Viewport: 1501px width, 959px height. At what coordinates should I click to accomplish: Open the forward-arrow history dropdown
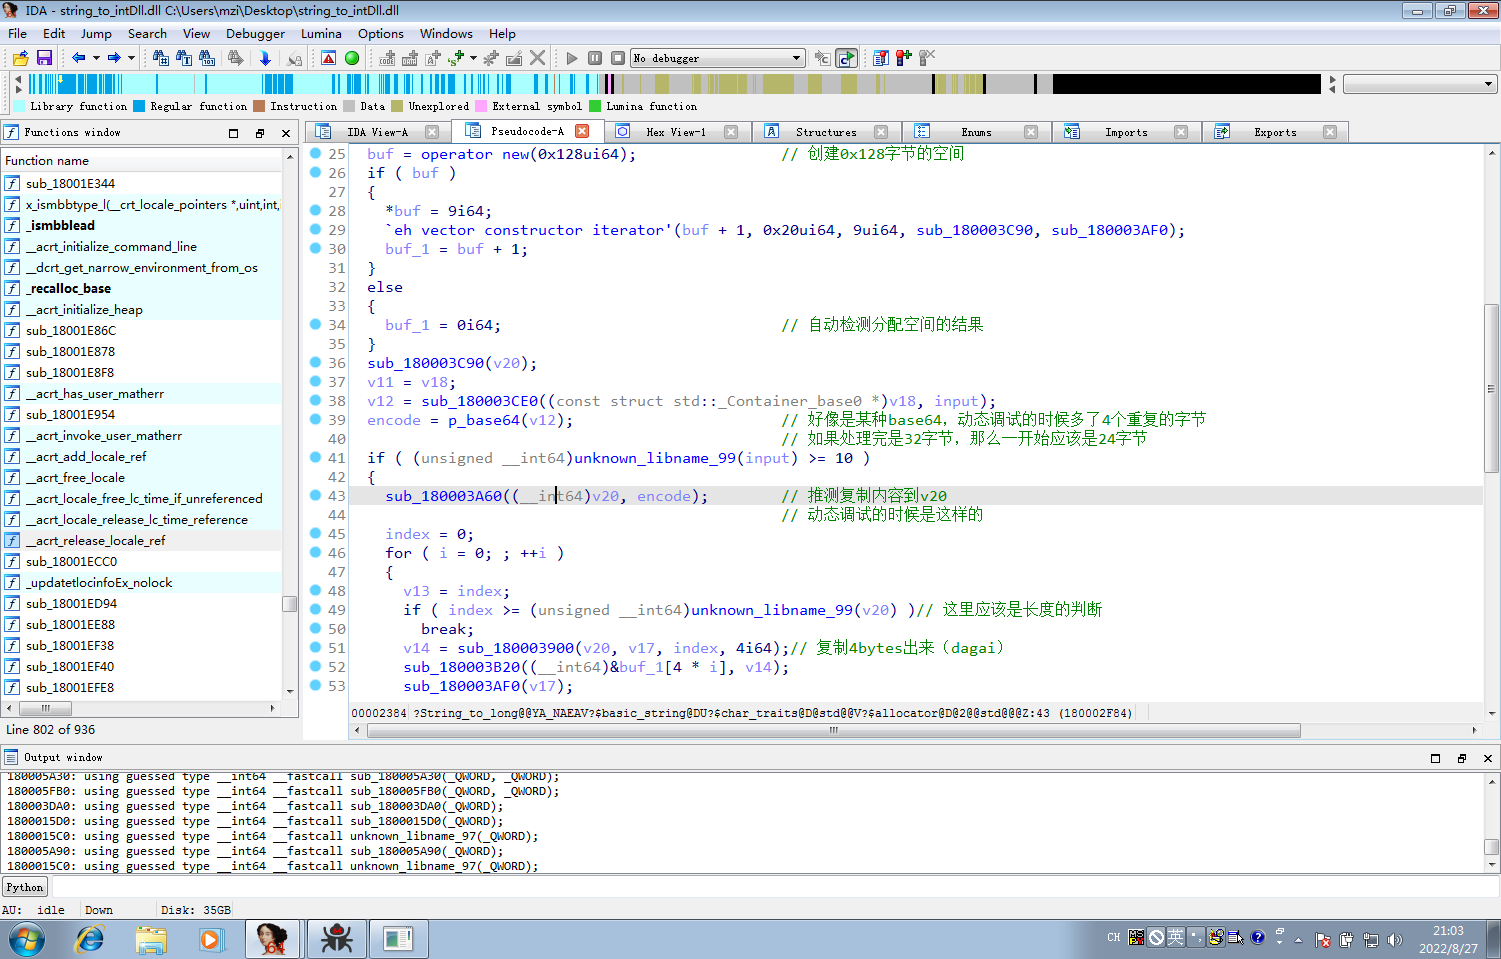131,58
